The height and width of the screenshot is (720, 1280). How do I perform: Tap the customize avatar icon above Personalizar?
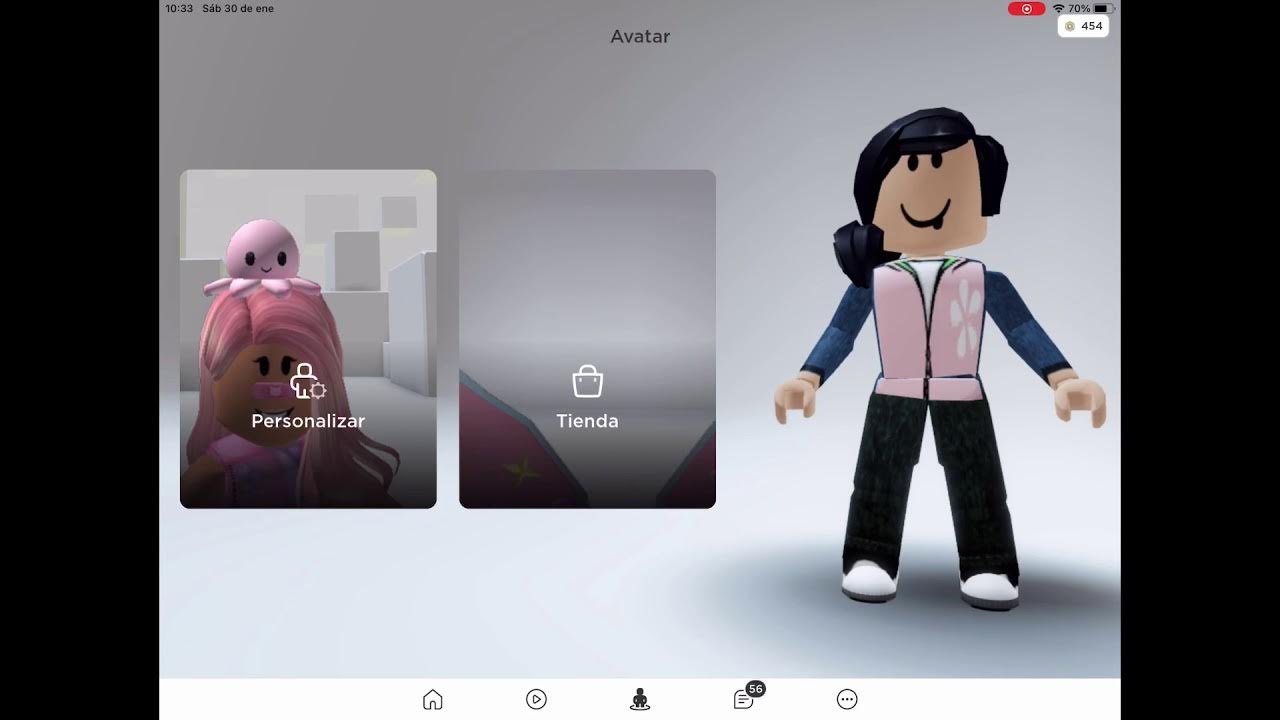point(307,382)
